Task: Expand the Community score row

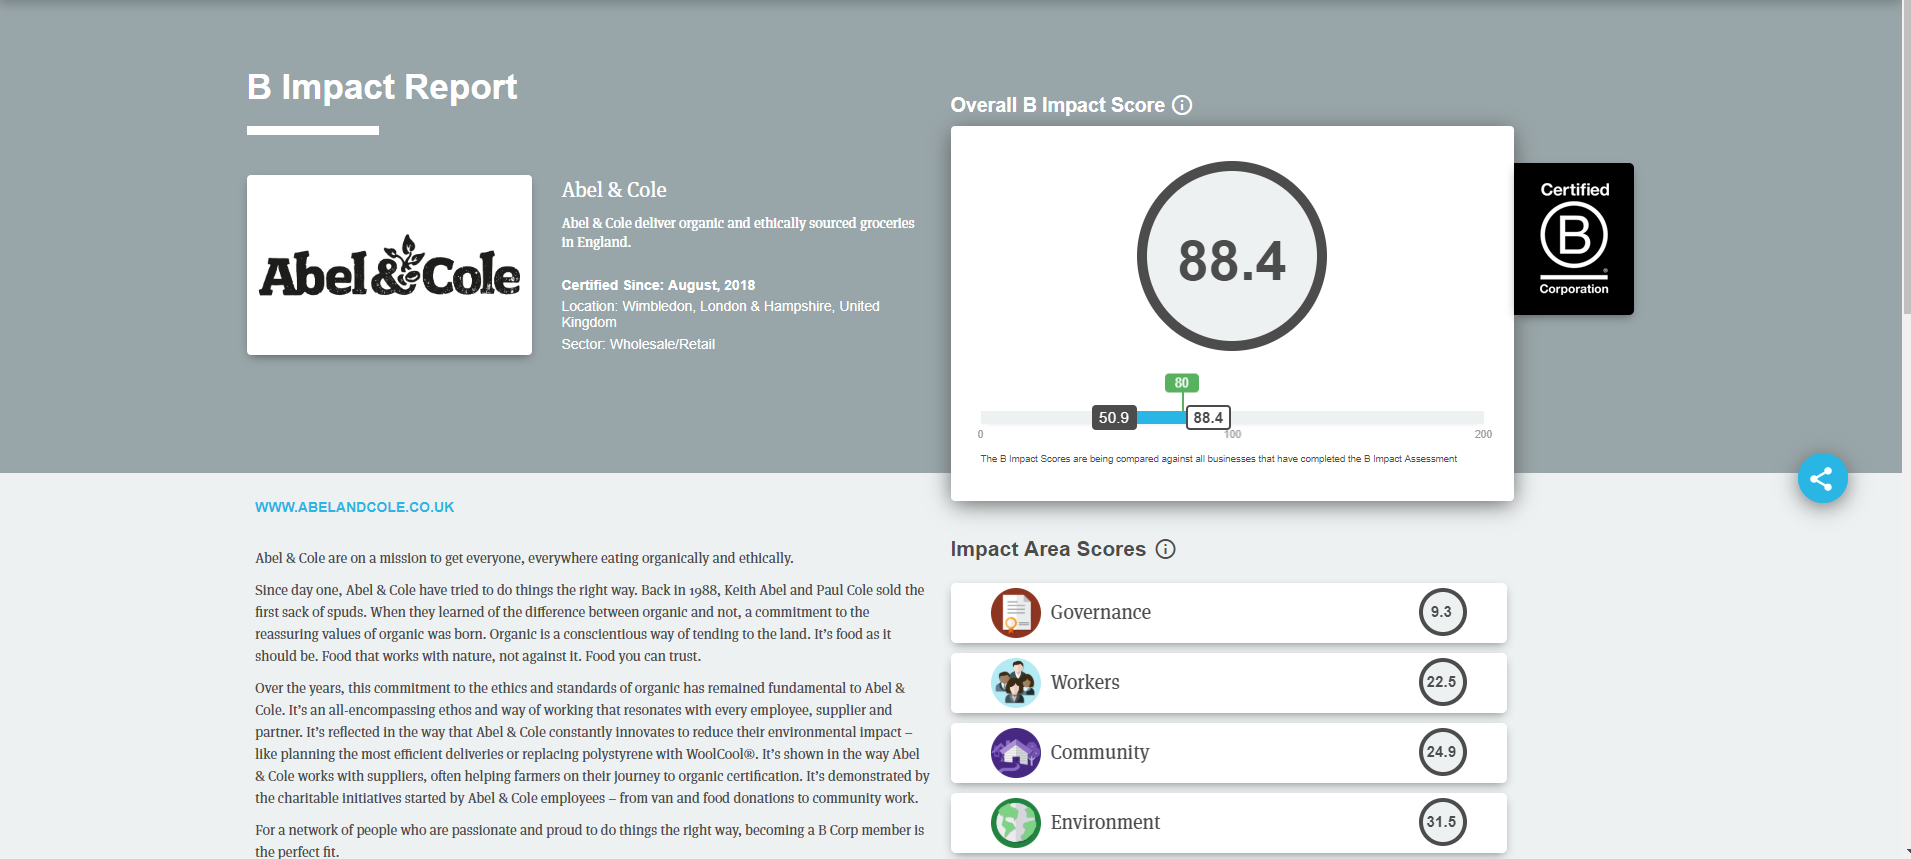Action: click(1228, 752)
